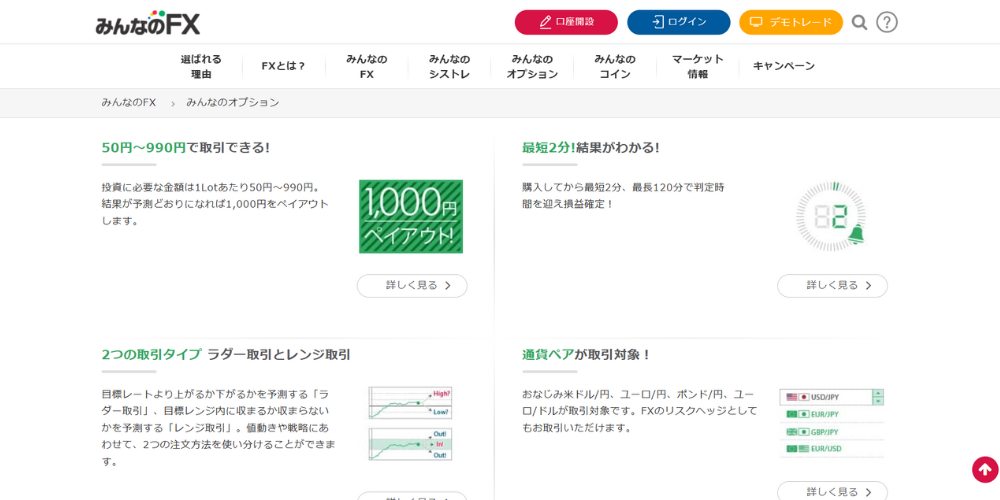
Task: Click 詳しく見る under 1,000円 payout section
Action: 412,286
